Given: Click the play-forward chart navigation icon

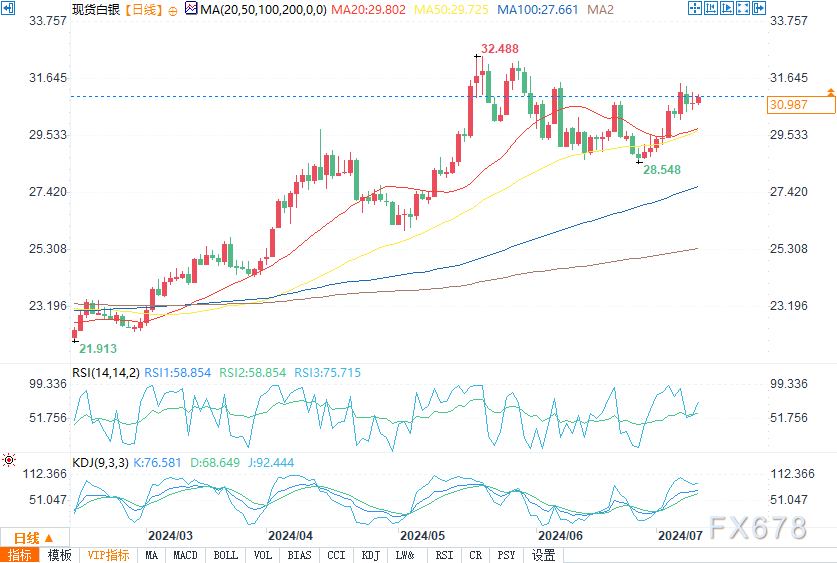Looking at the screenshot, I should tap(727, 8).
